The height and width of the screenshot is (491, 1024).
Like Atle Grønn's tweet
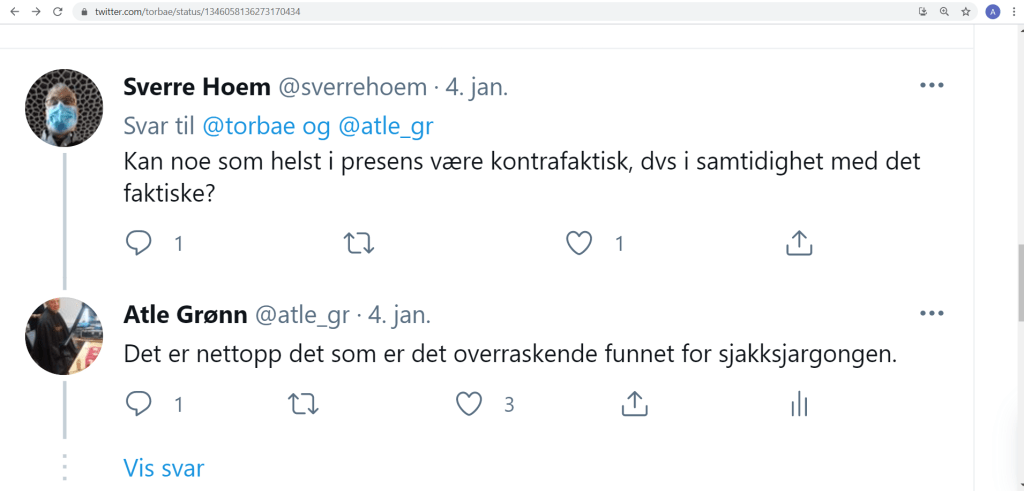(469, 404)
